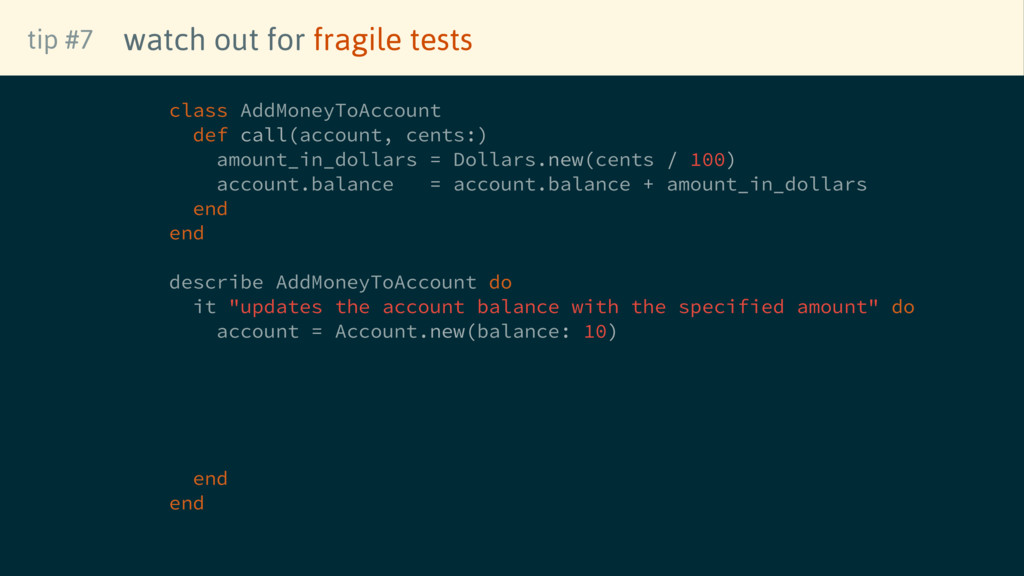Screen dimensions: 1024x576
Task: Click the "end" closing the call method
Action: click(210, 209)
